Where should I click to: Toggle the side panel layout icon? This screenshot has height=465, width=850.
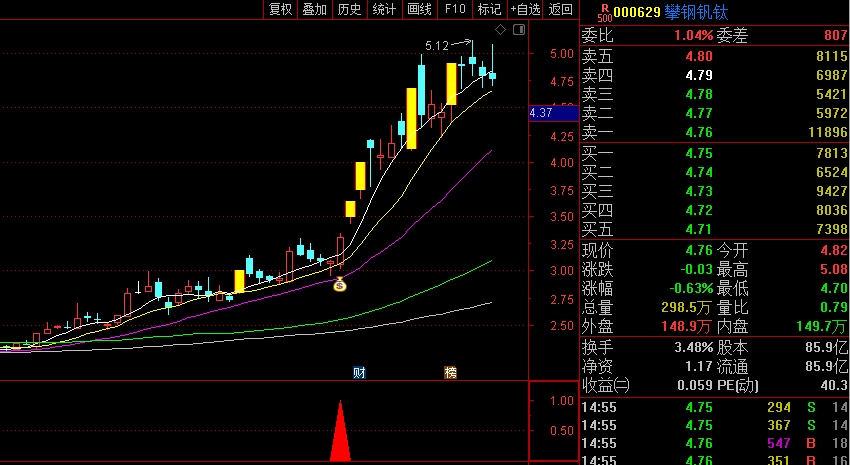pos(519,30)
